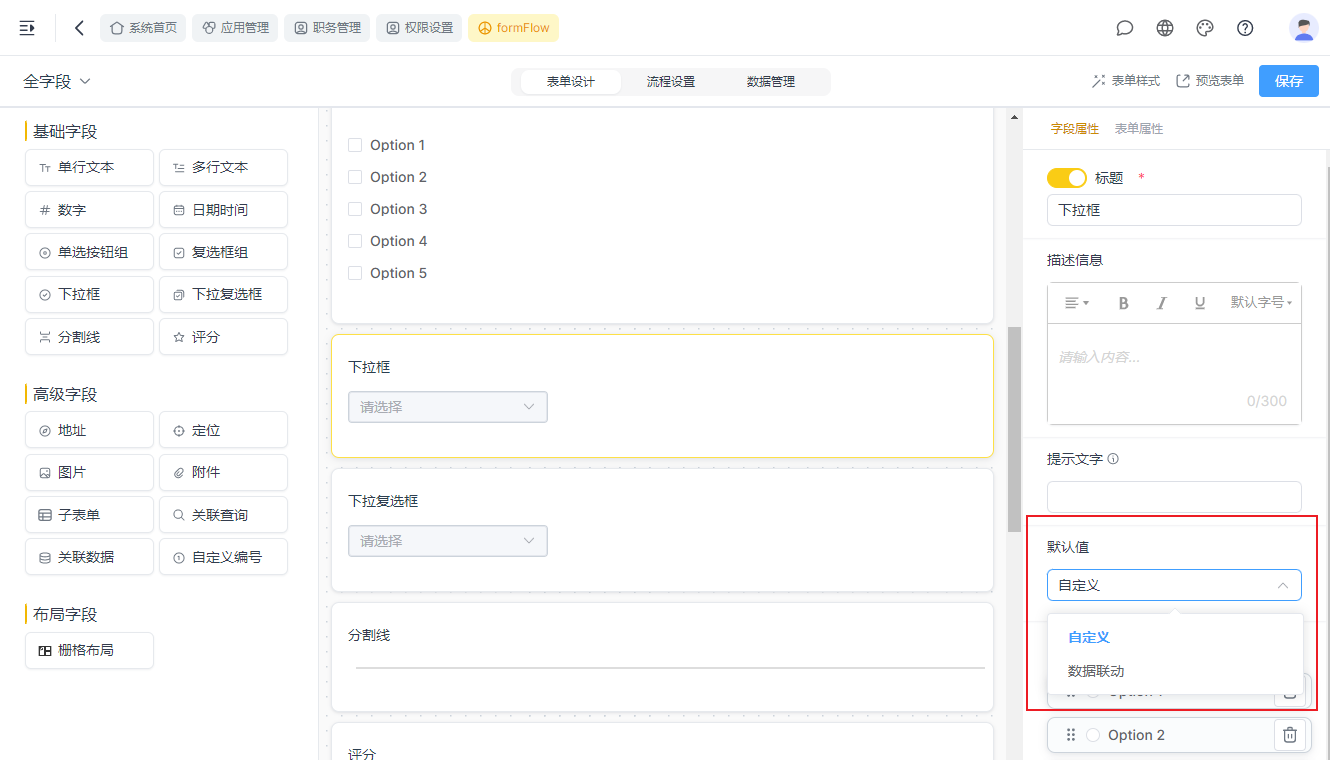The image size is (1330, 760).
Task: Add a 单行文本 field
Action: (89, 168)
